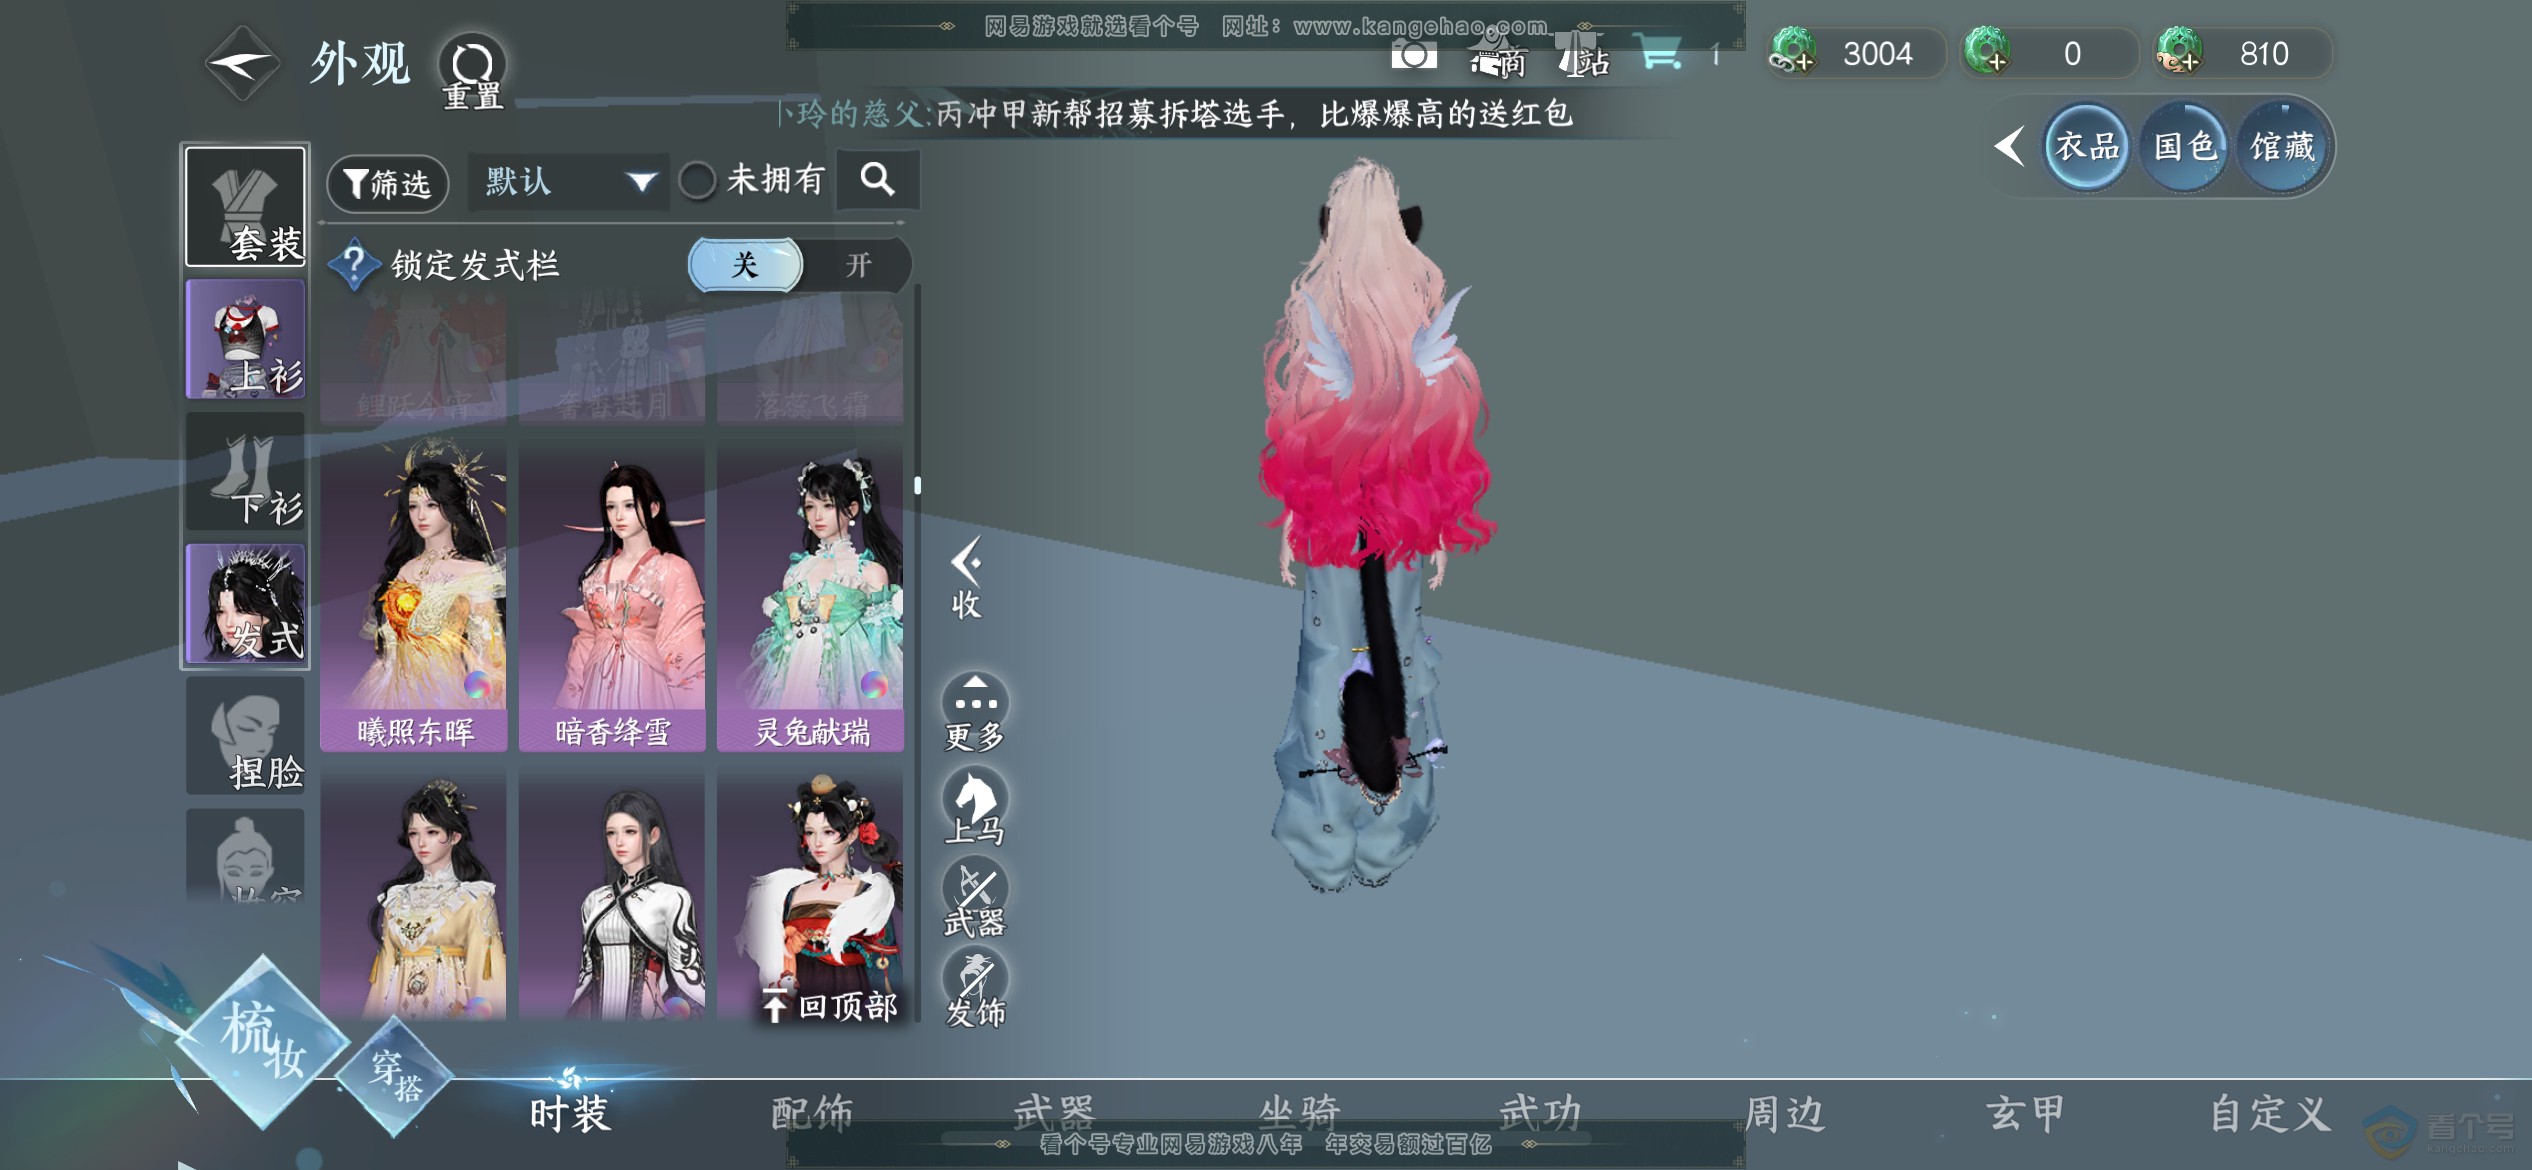Switch to the 坐骑 tab
The height and width of the screenshot is (1170, 2532).
coord(1298,1112)
